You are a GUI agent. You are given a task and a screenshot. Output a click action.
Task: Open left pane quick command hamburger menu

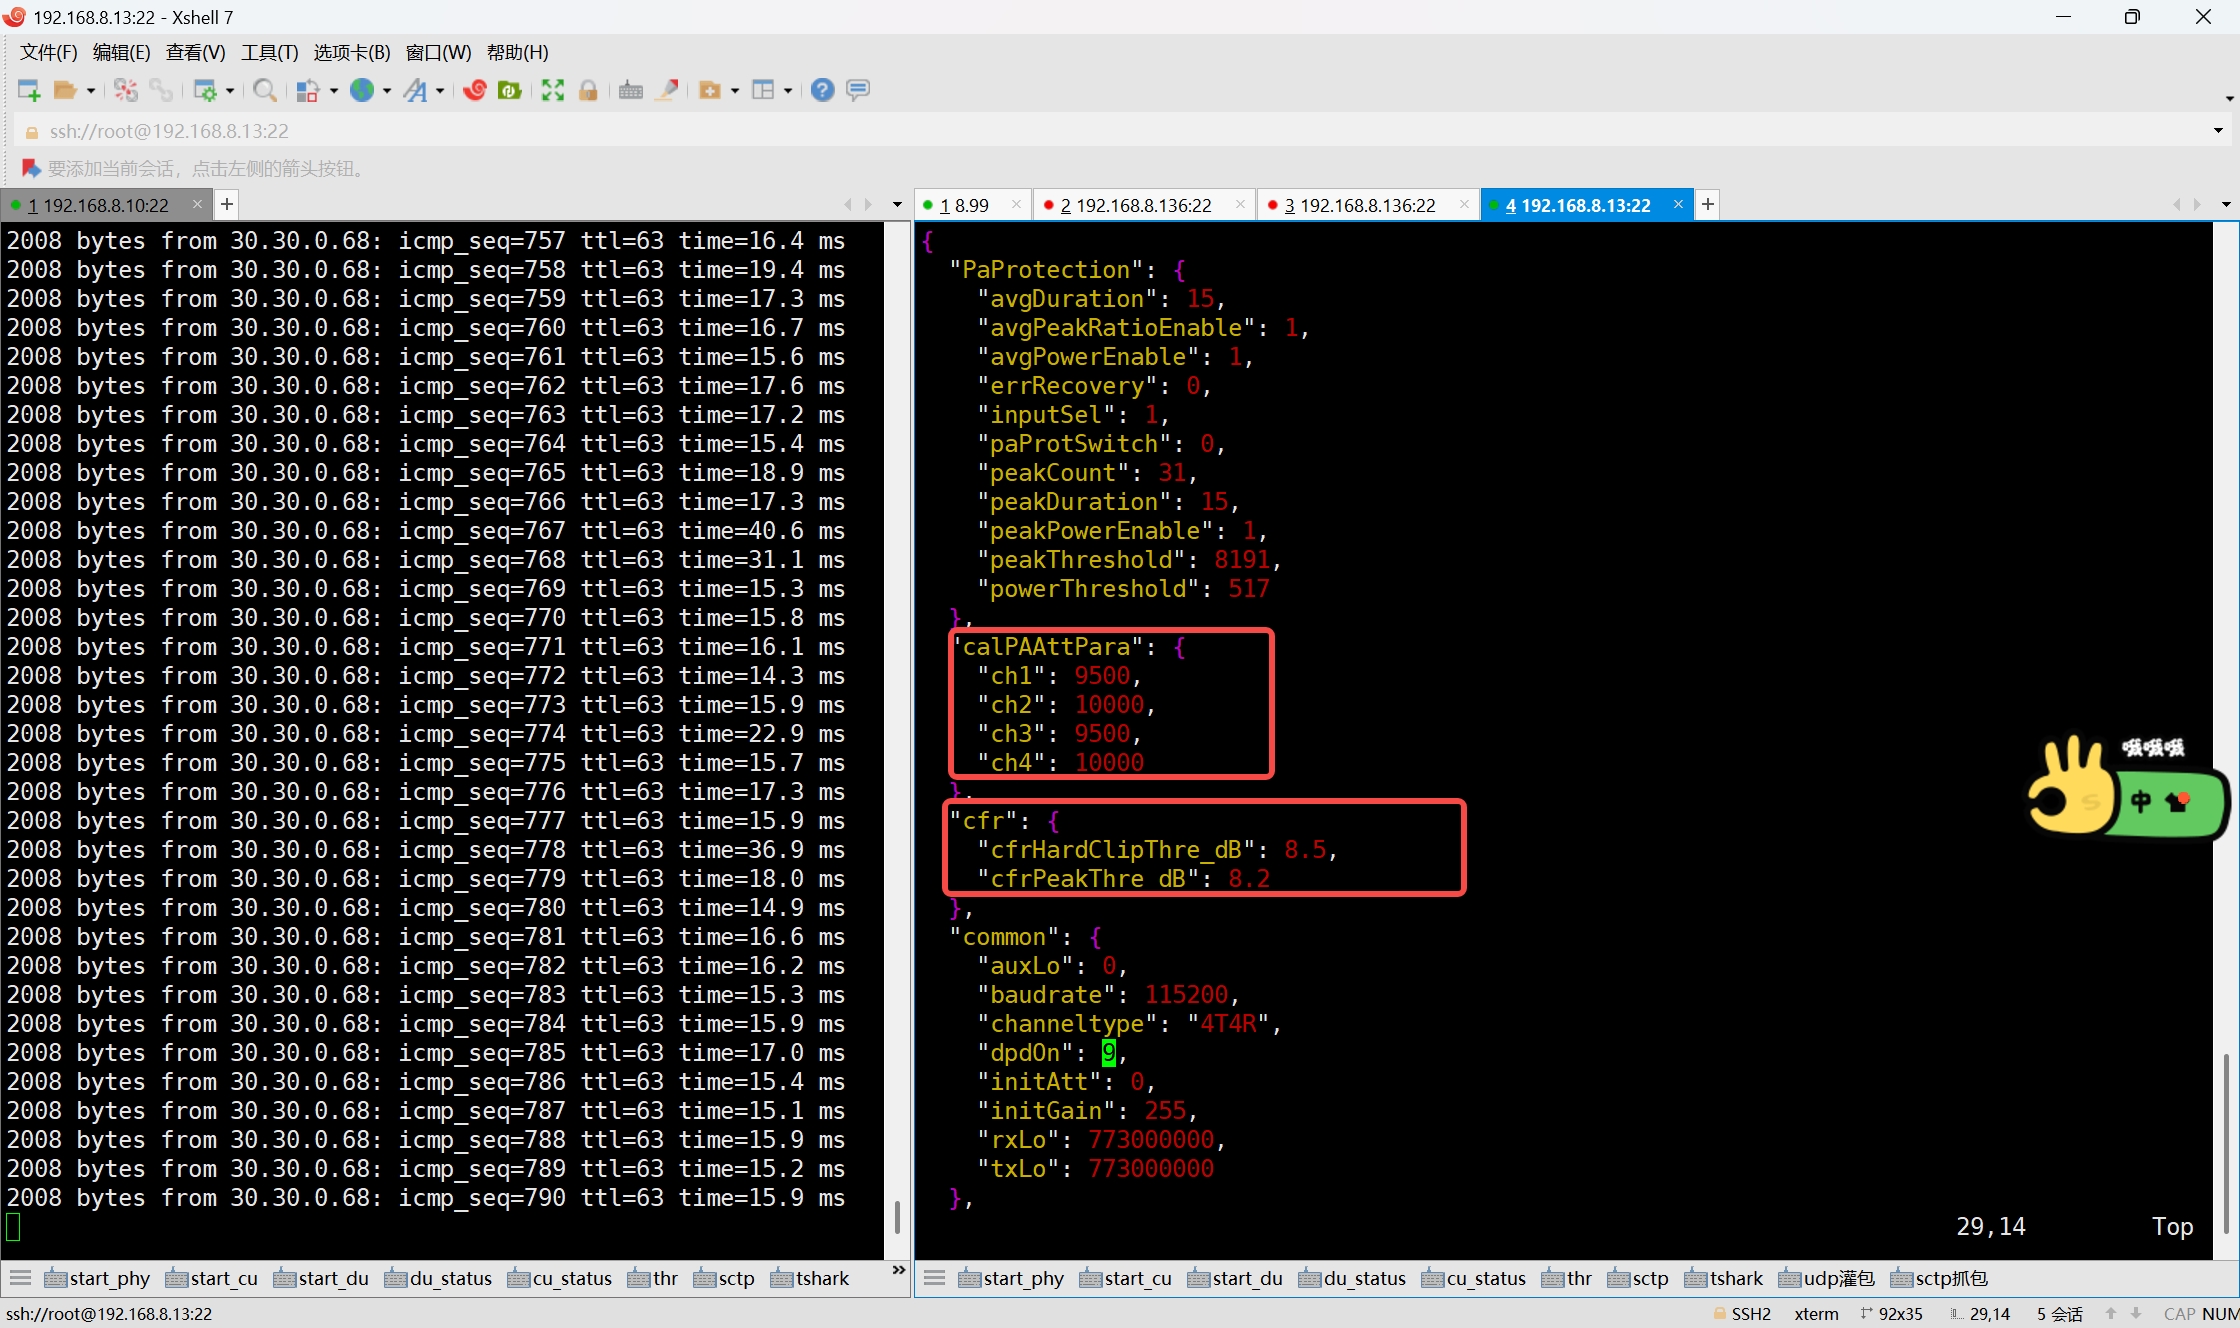tap(21, 1278)
